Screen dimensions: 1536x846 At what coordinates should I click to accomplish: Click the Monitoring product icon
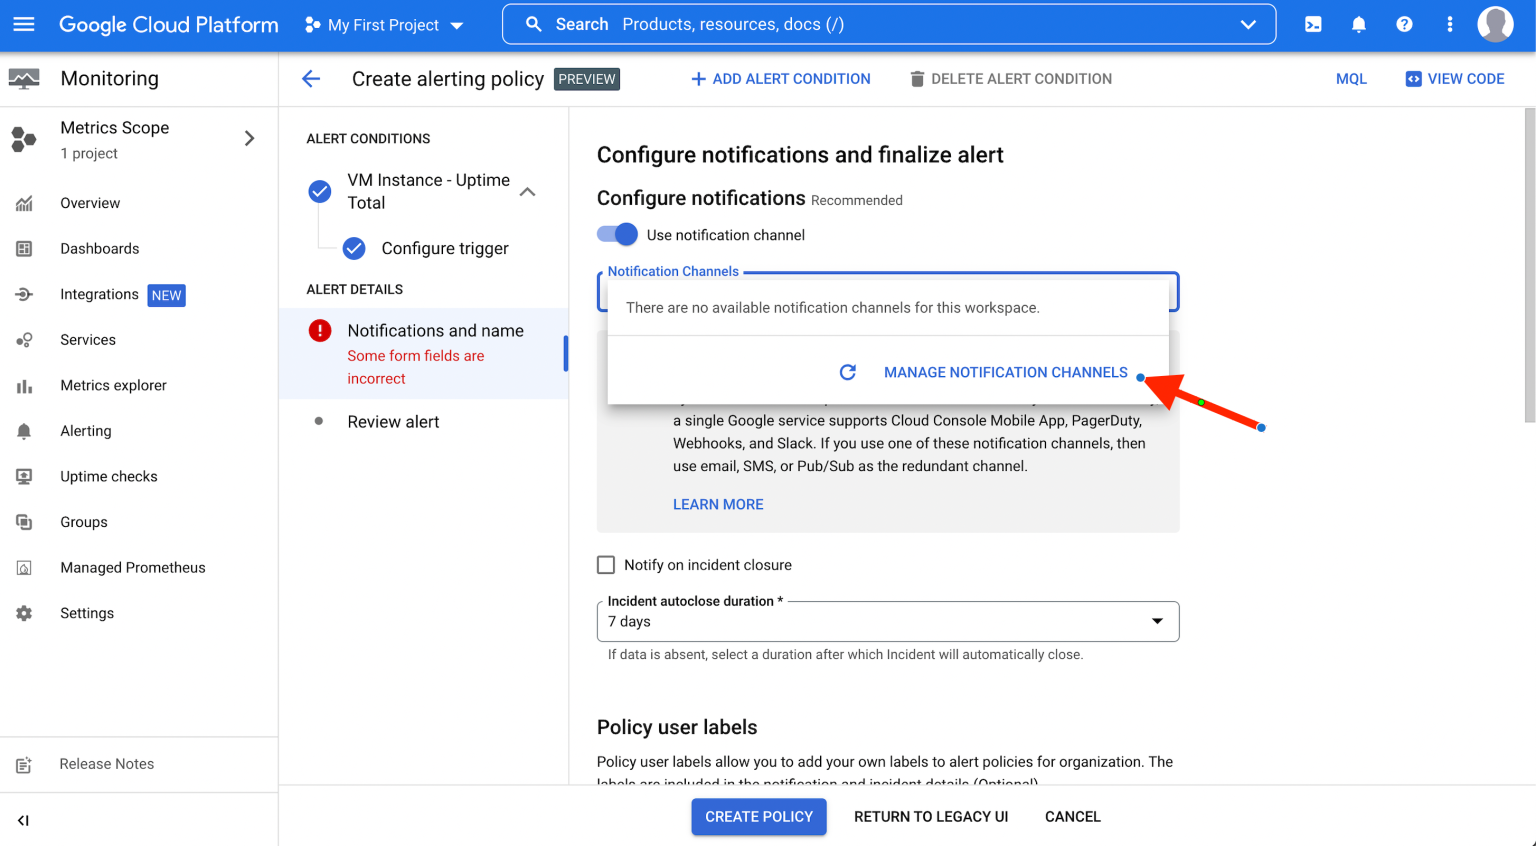(24, 79)
